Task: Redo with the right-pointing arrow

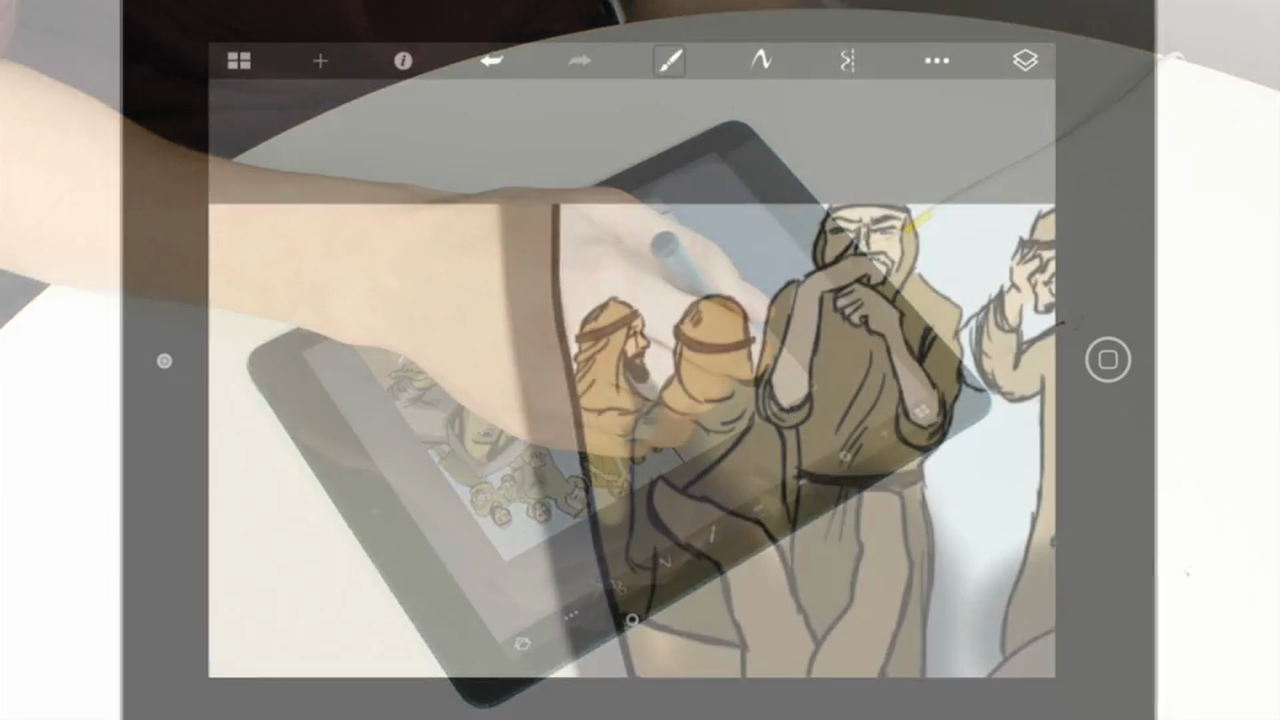Action: [579, 61]
